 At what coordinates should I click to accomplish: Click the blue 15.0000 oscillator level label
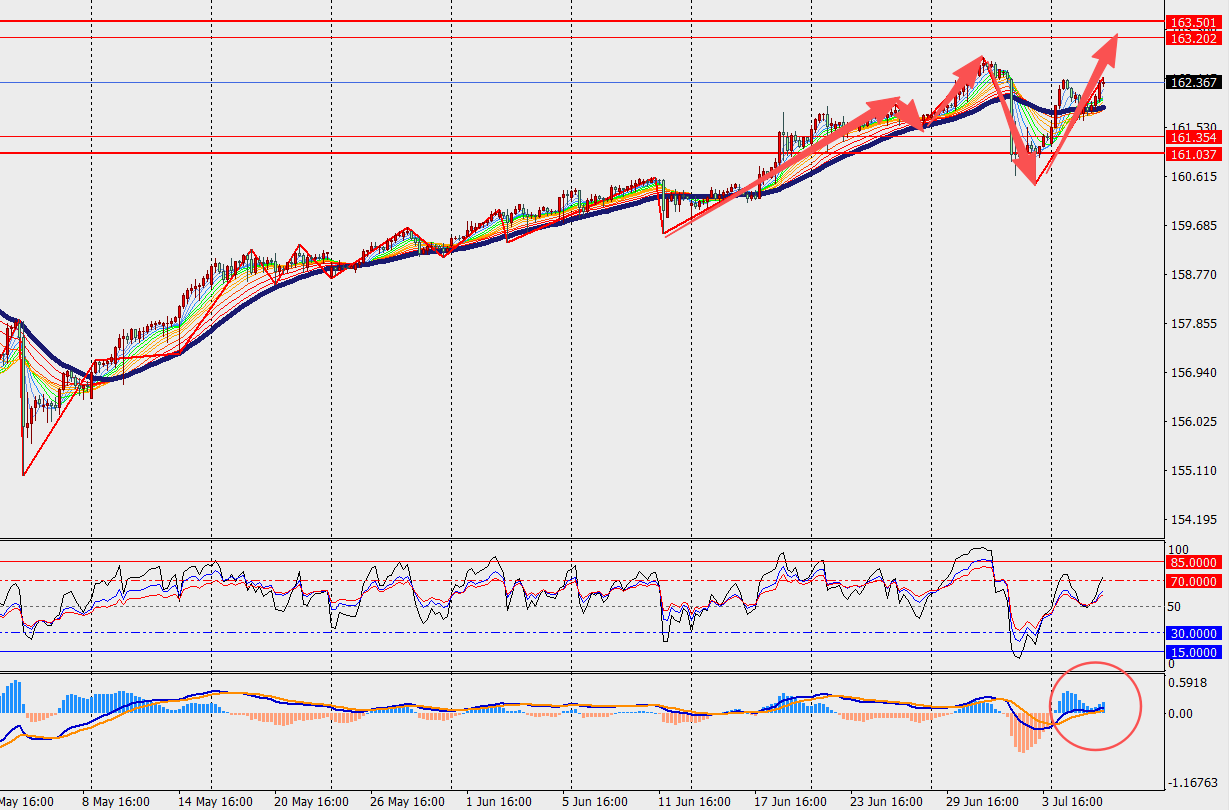point(1193,653)
